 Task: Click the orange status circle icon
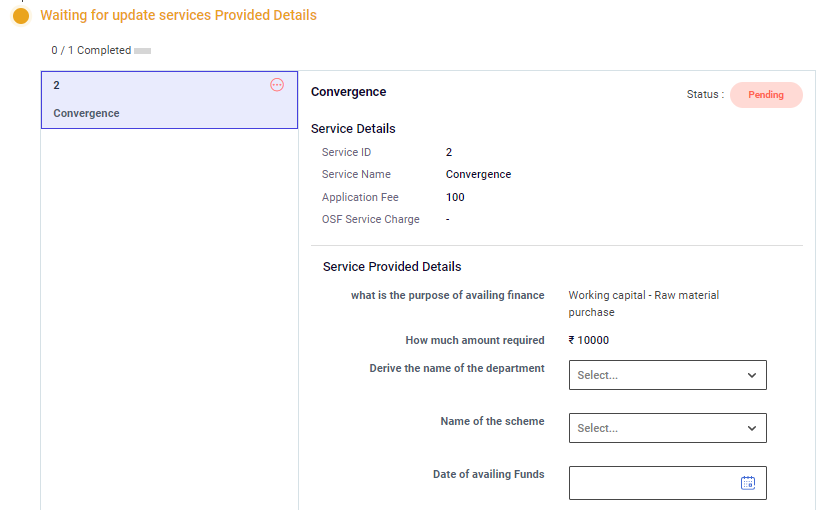tap(20, 16)
